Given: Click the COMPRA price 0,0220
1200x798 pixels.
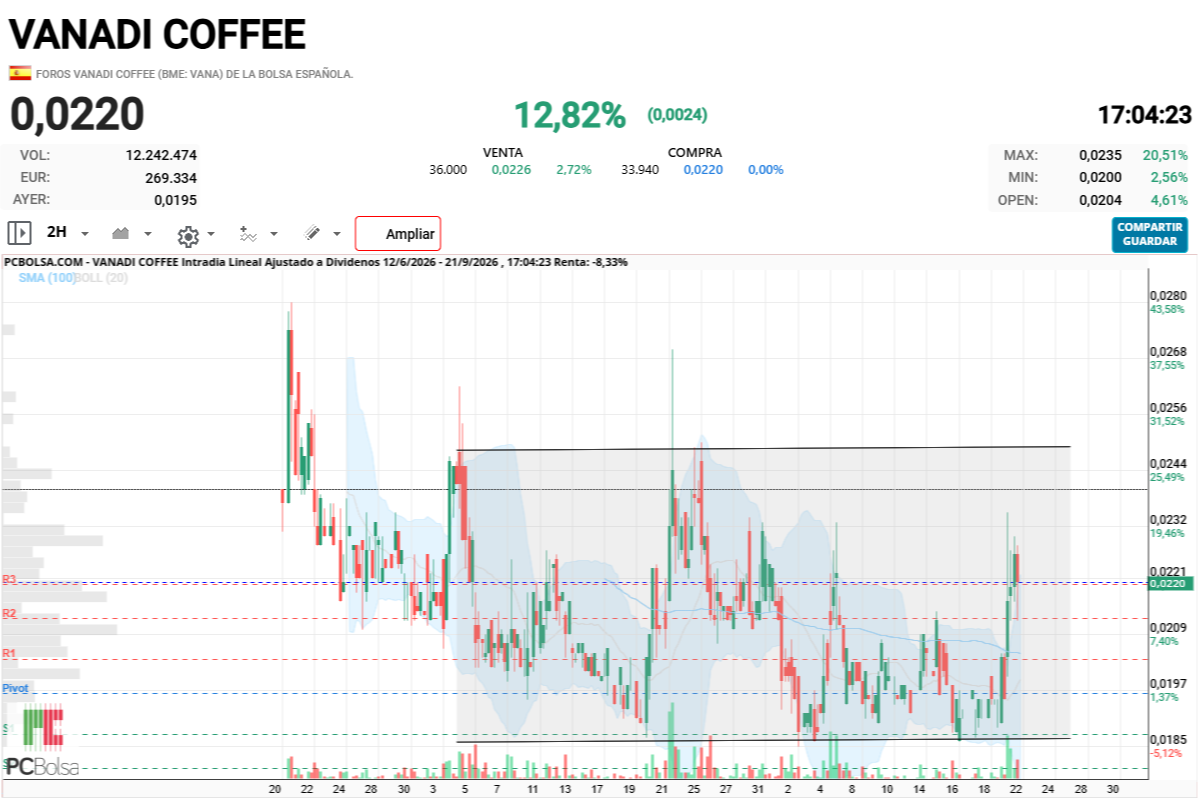Looking at the screenshot, I should coord(703,169).
